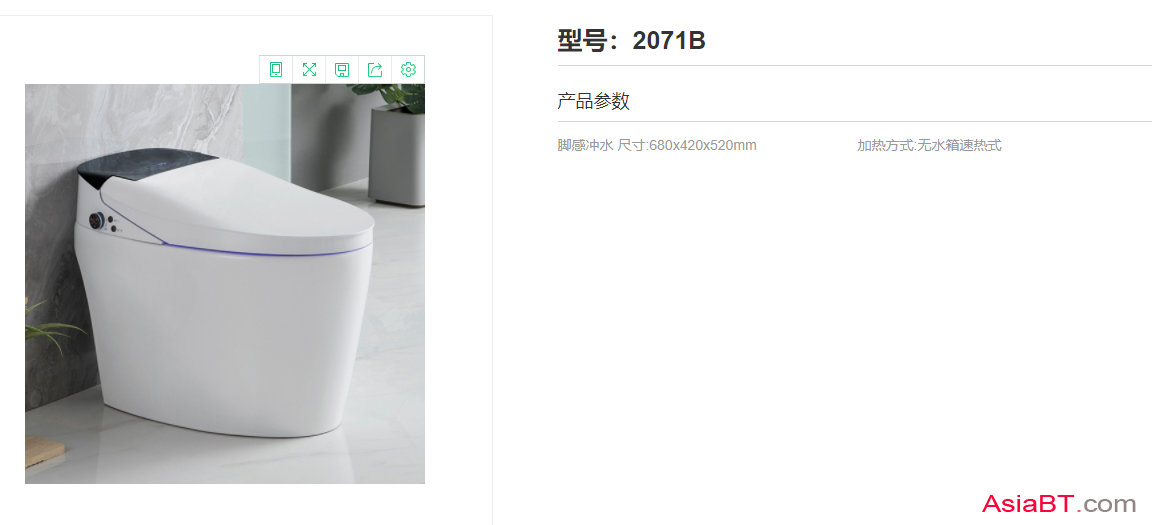Save the image using floppy disk icon
The width and height of the screenshot is (1152, 525).
point(342,70)
